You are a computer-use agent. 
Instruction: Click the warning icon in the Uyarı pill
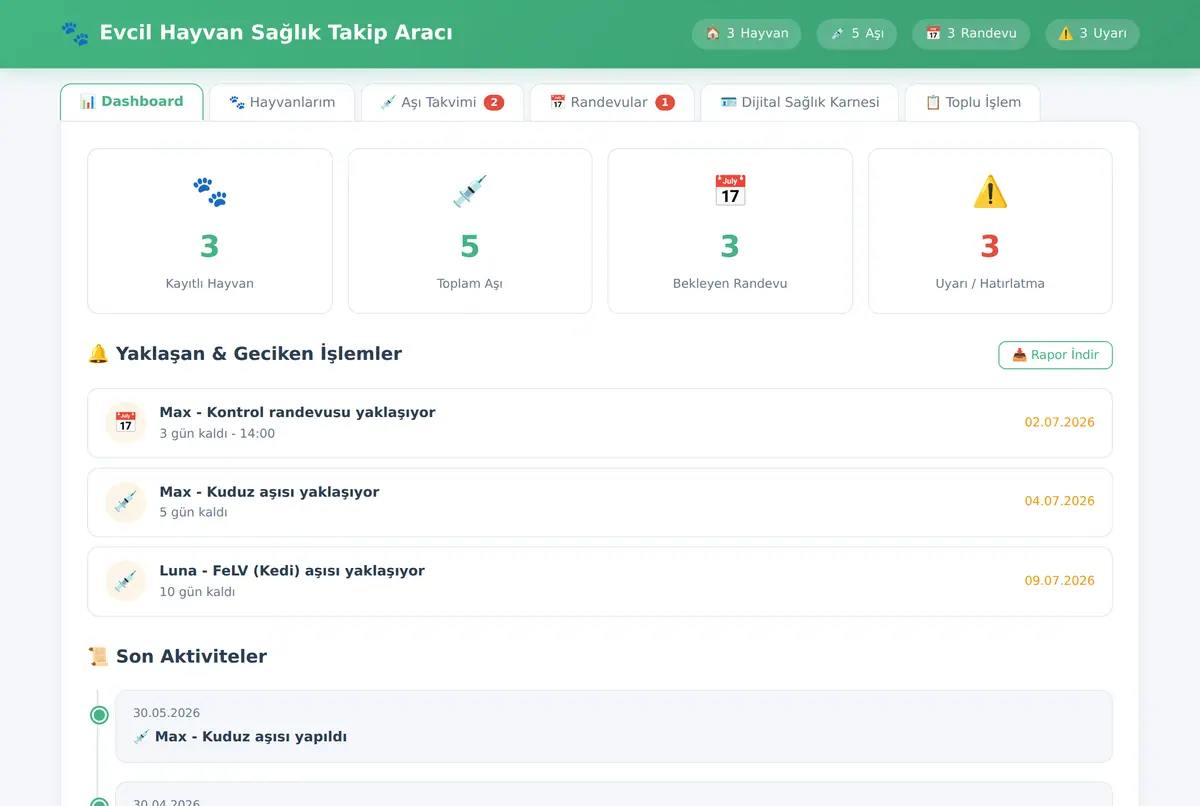(x=1066, y=33)
